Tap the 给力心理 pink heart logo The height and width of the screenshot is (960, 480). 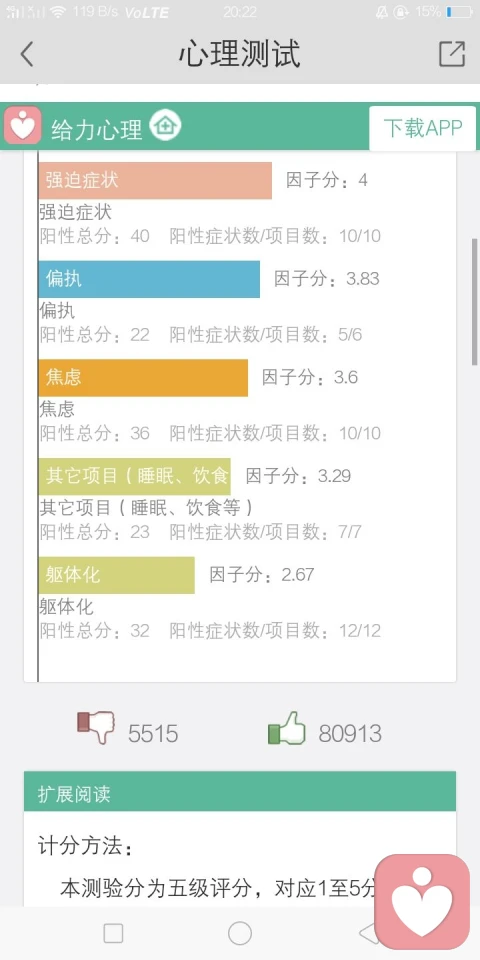click(x=23, y=126)
